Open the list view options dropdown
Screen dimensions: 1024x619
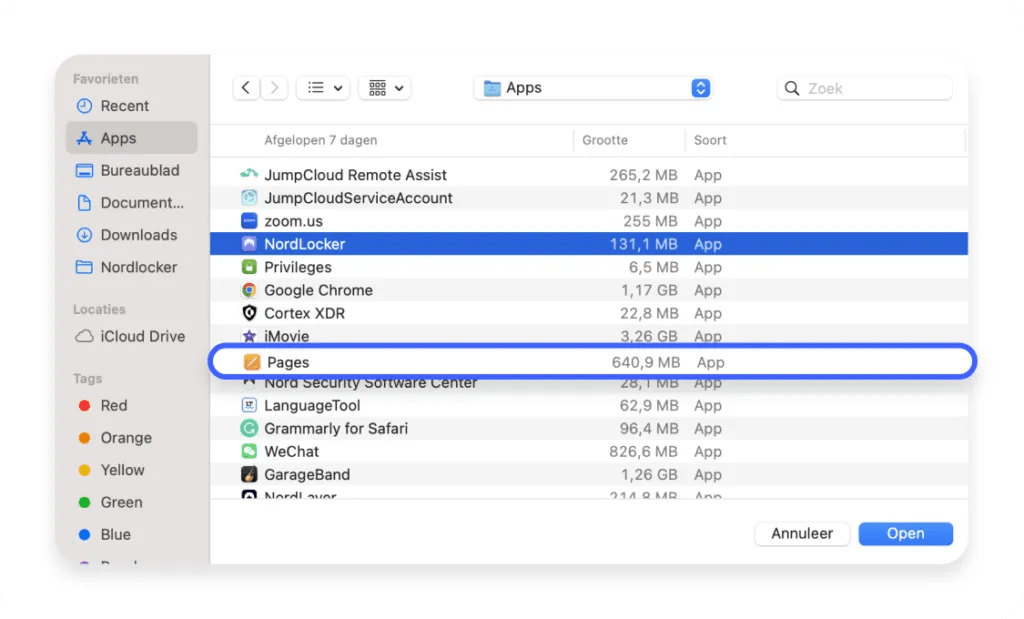[323, 87]
